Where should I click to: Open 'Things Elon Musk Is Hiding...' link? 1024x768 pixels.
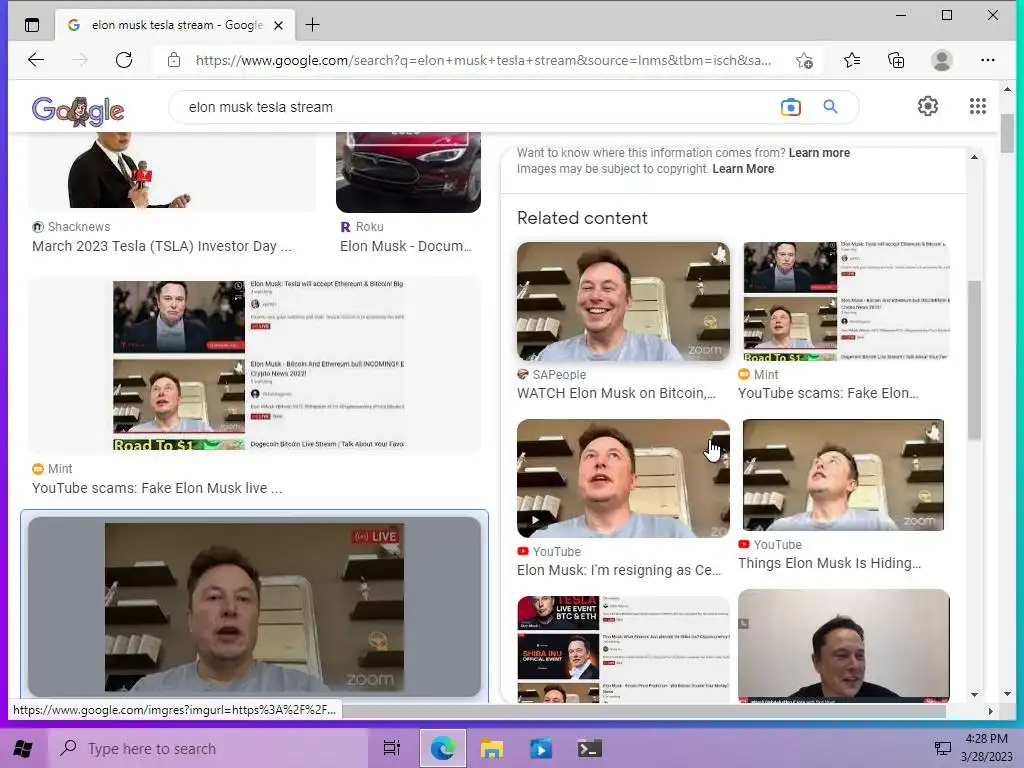point(829,563)
